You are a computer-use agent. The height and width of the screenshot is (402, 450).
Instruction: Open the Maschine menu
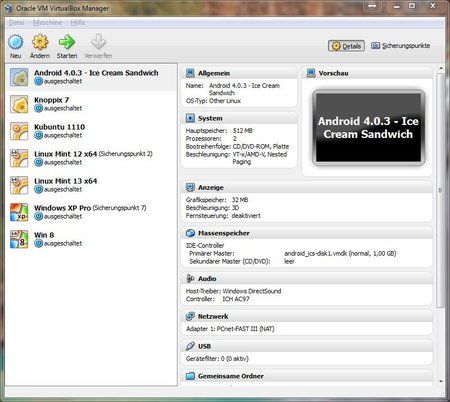tap(47, 23)
